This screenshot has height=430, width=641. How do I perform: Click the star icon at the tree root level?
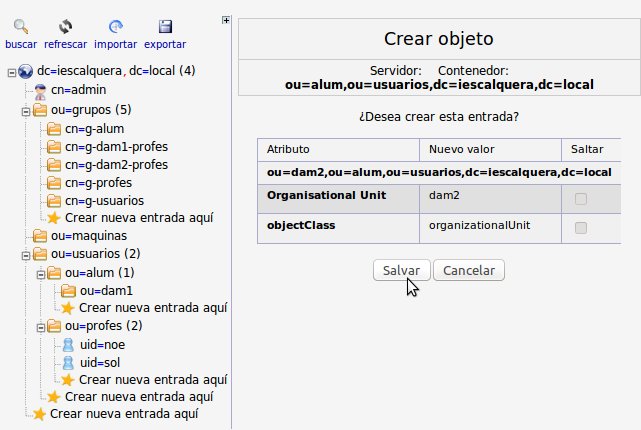click(39, 414)
